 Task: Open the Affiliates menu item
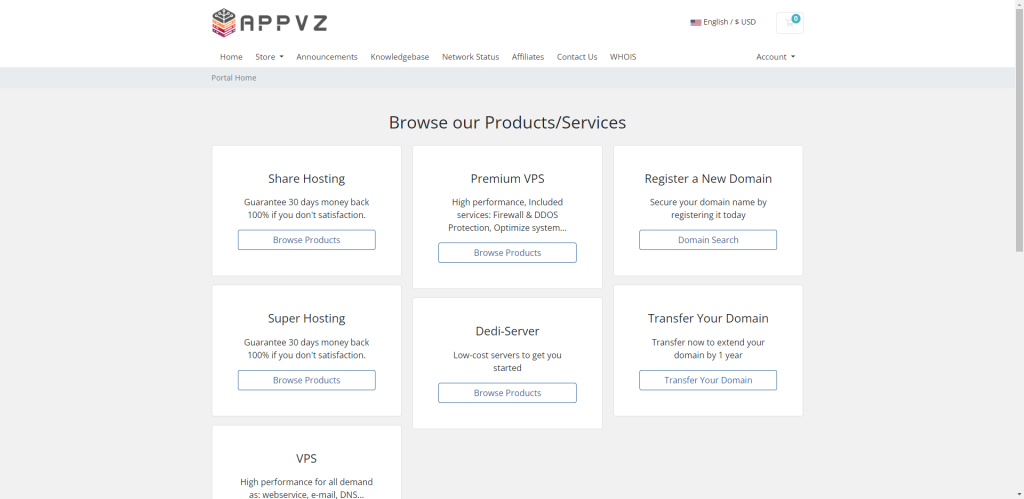coord(528,57)
